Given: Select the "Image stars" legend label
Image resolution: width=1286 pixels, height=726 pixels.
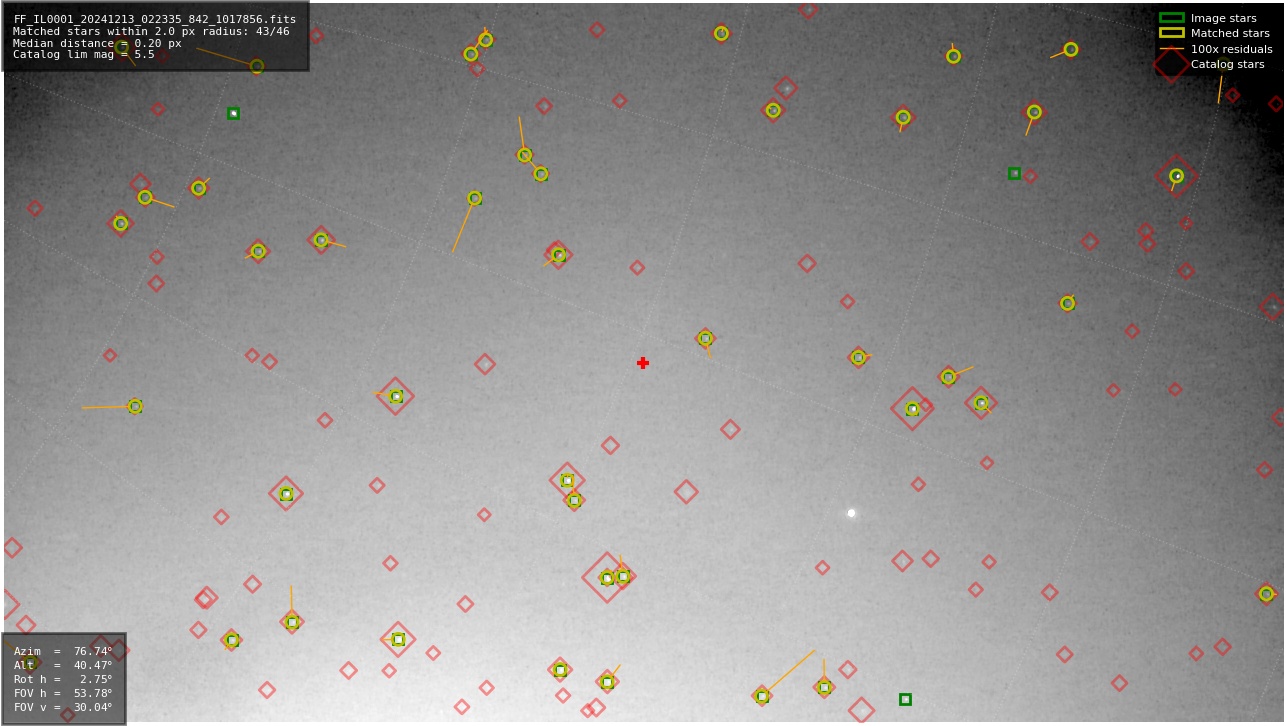Looking at the screenshot, I should click(1223, 18).
